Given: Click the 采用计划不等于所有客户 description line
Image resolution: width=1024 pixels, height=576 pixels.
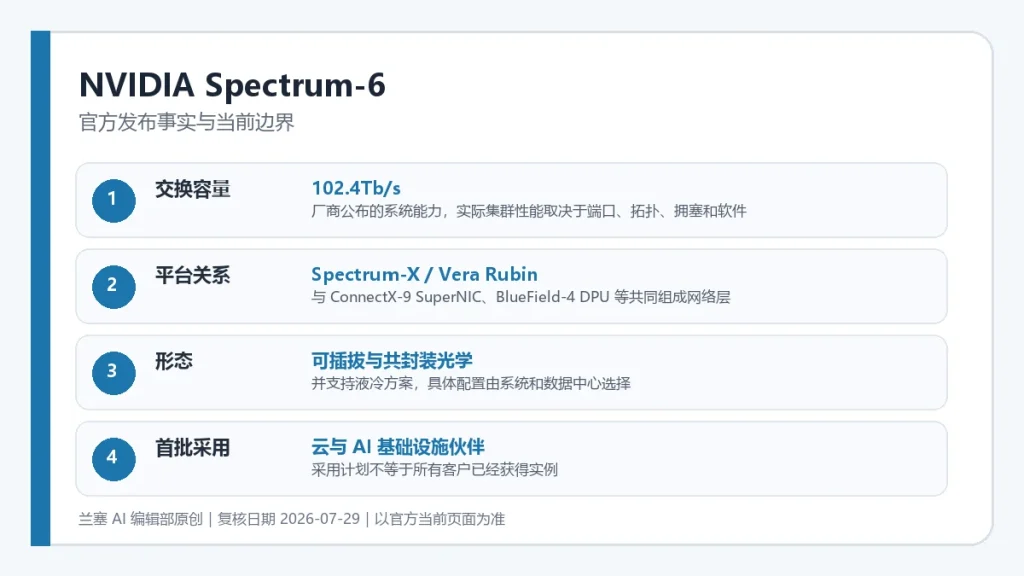Looking at the screenshot, I should click(x=434, y=470).
